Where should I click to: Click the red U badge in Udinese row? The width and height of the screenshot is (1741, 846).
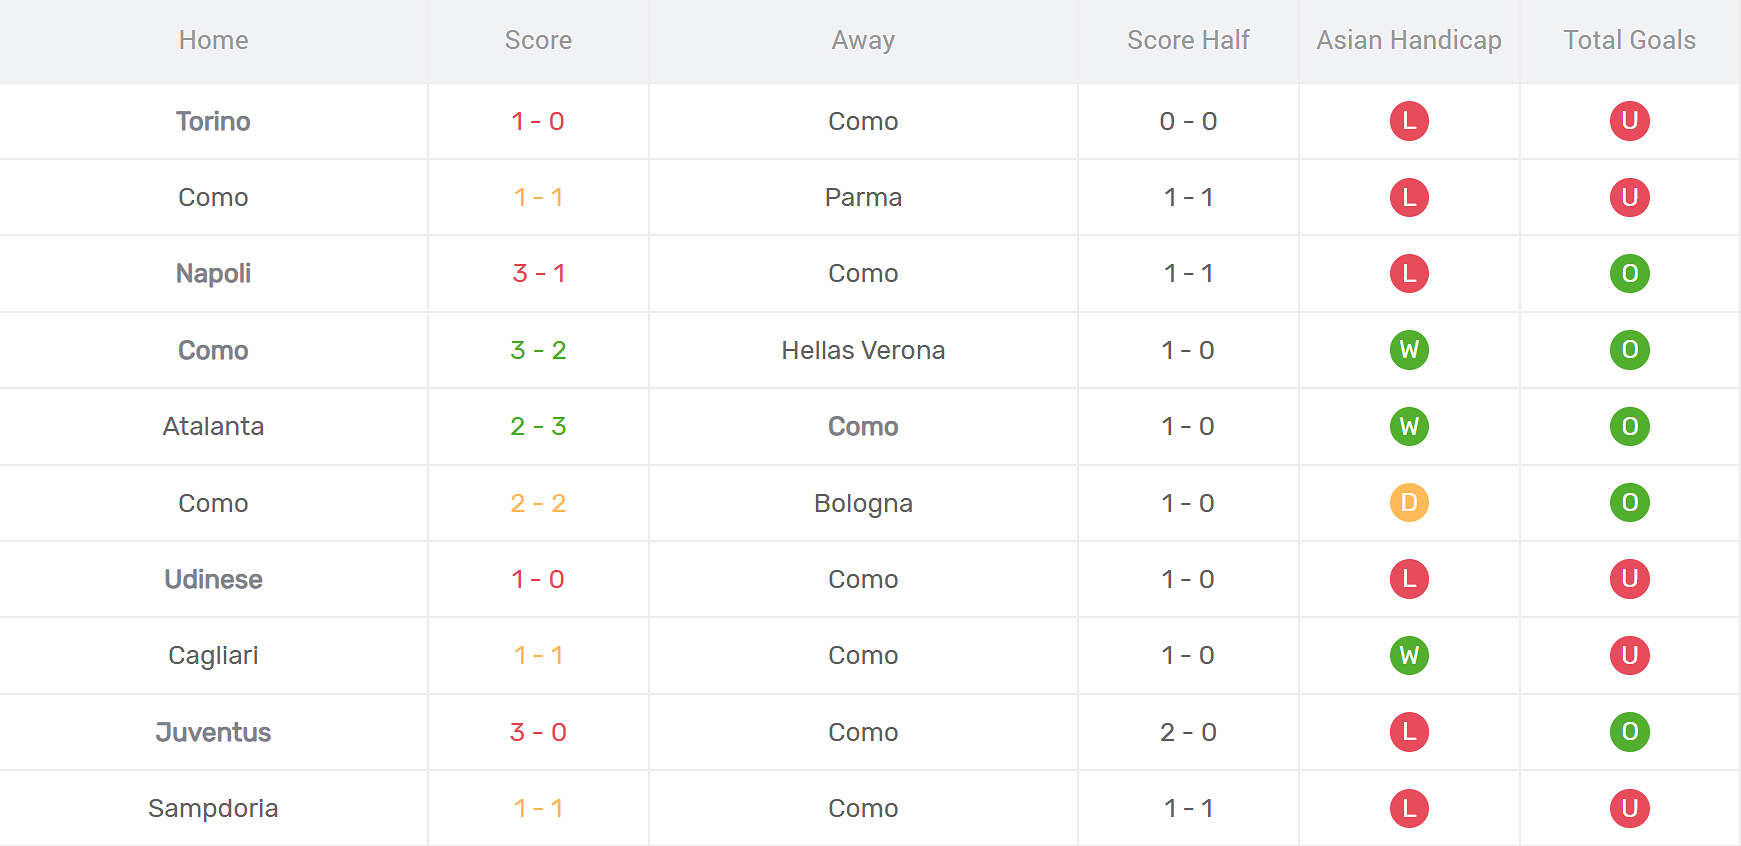coord(1629,579)
